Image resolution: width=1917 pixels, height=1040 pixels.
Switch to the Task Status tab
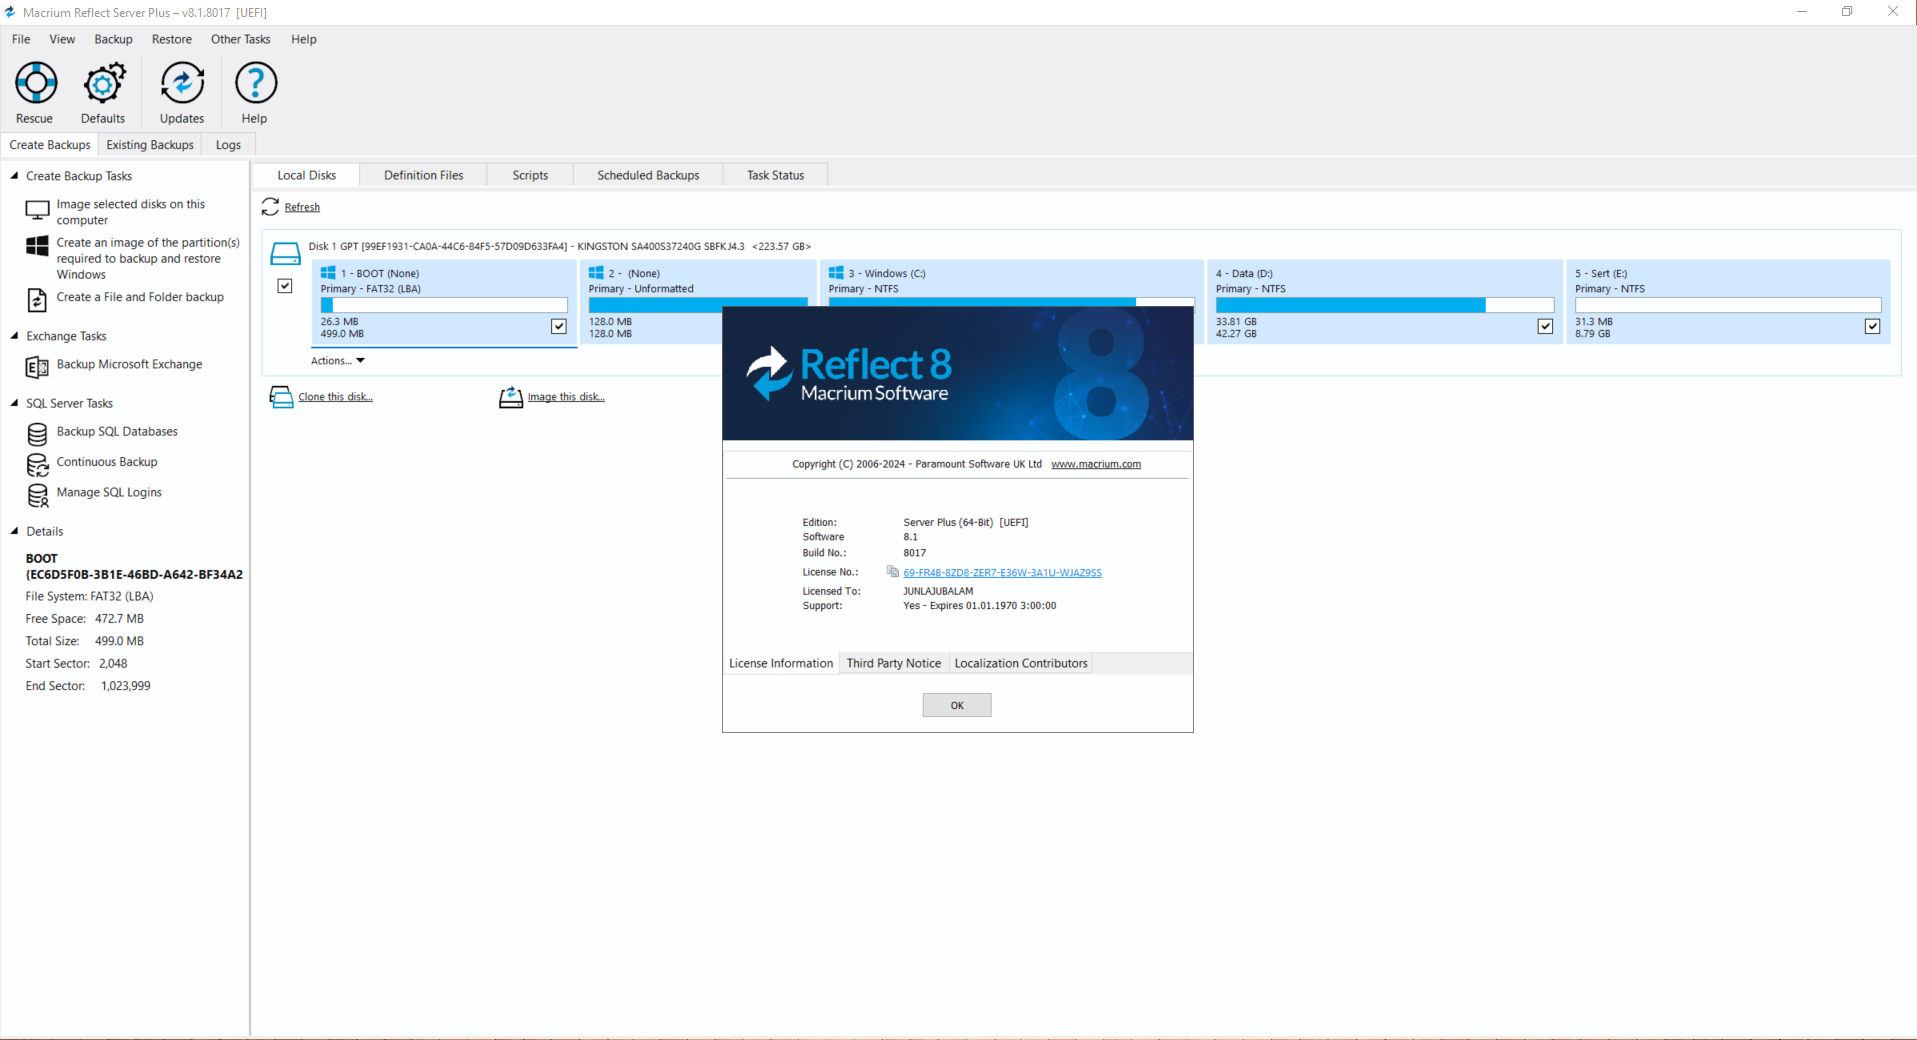point(775,175)
